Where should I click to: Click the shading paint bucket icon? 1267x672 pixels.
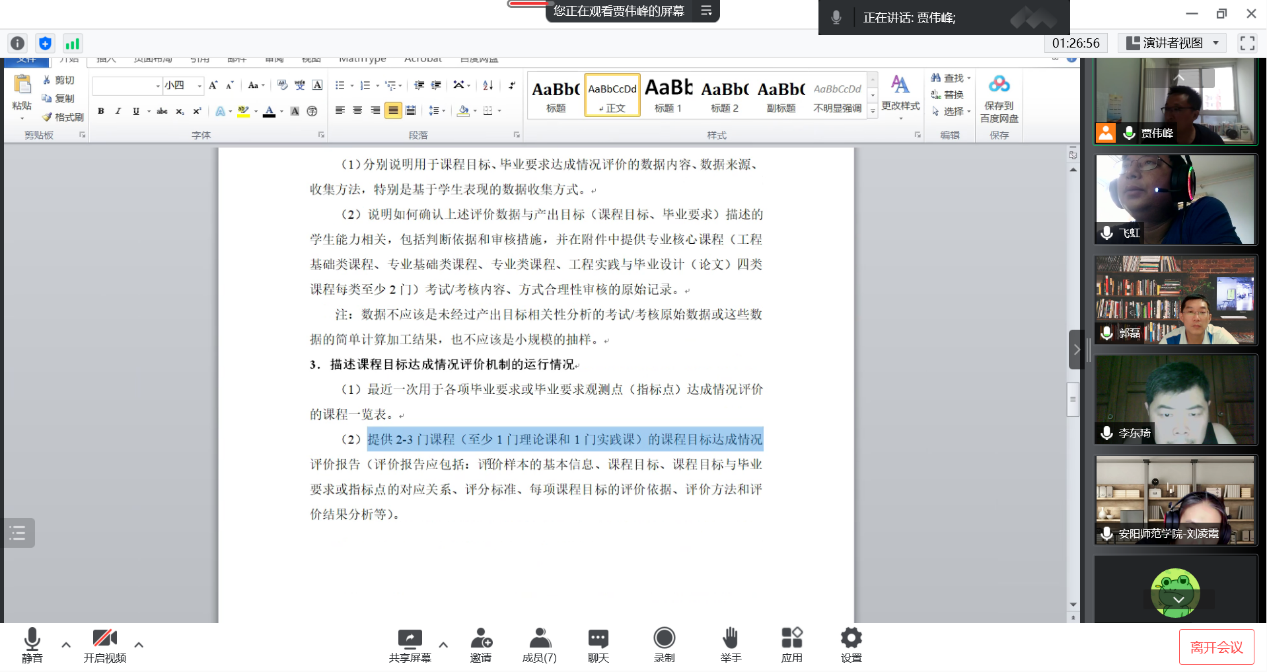tap(461, 111)
